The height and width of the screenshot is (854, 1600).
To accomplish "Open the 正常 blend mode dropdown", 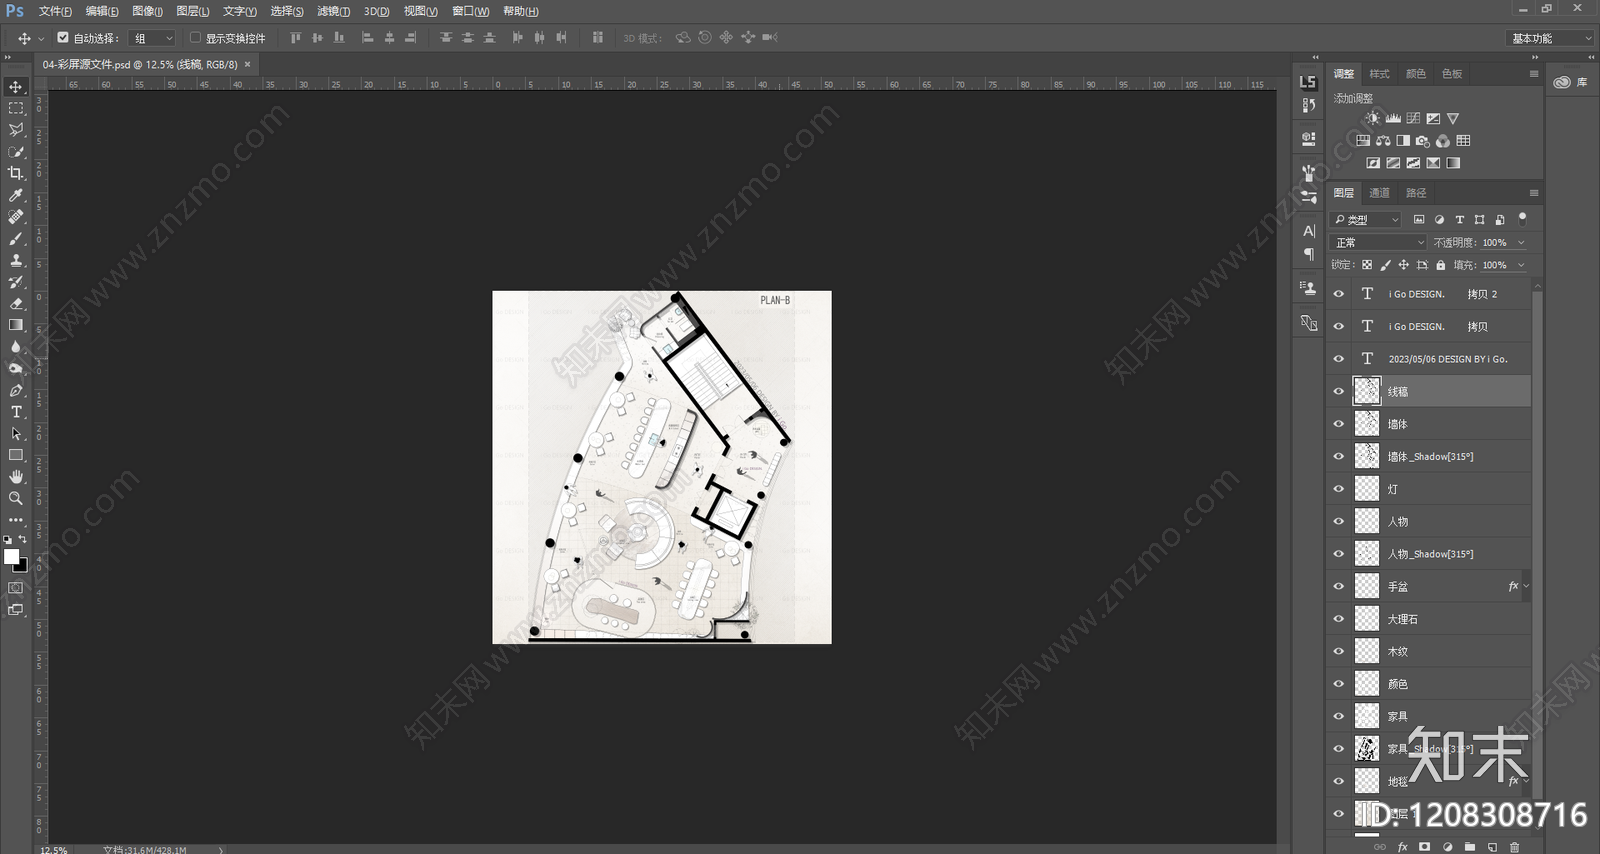I will 1379,242.
